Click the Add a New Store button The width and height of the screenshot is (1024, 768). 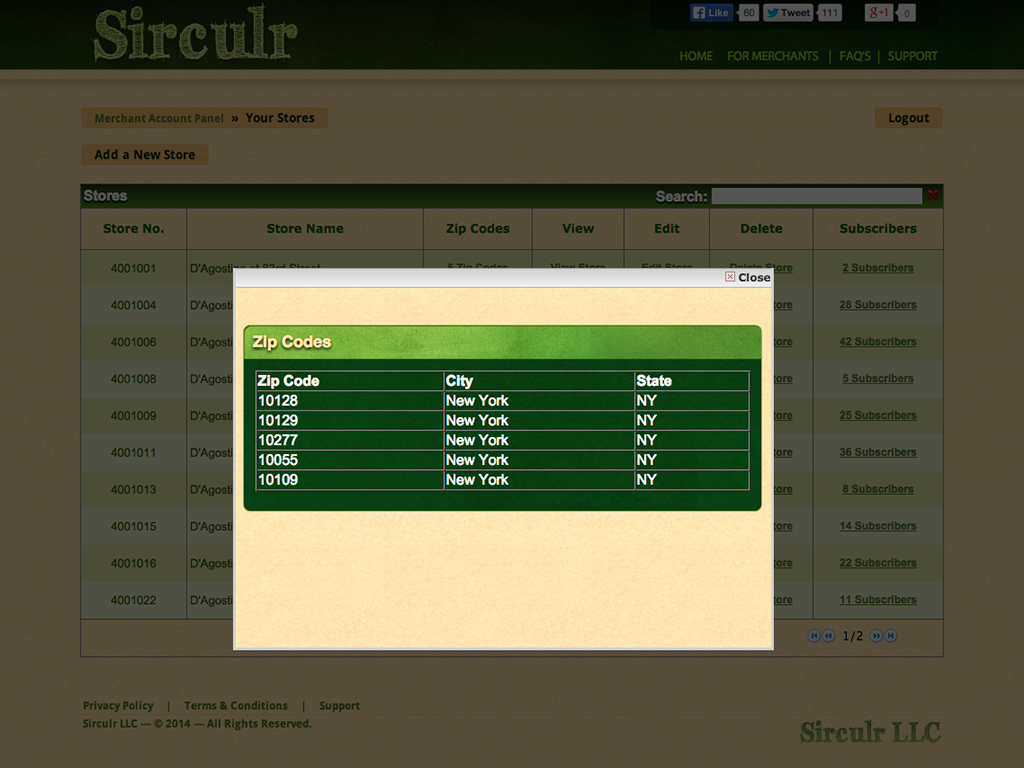145,155
